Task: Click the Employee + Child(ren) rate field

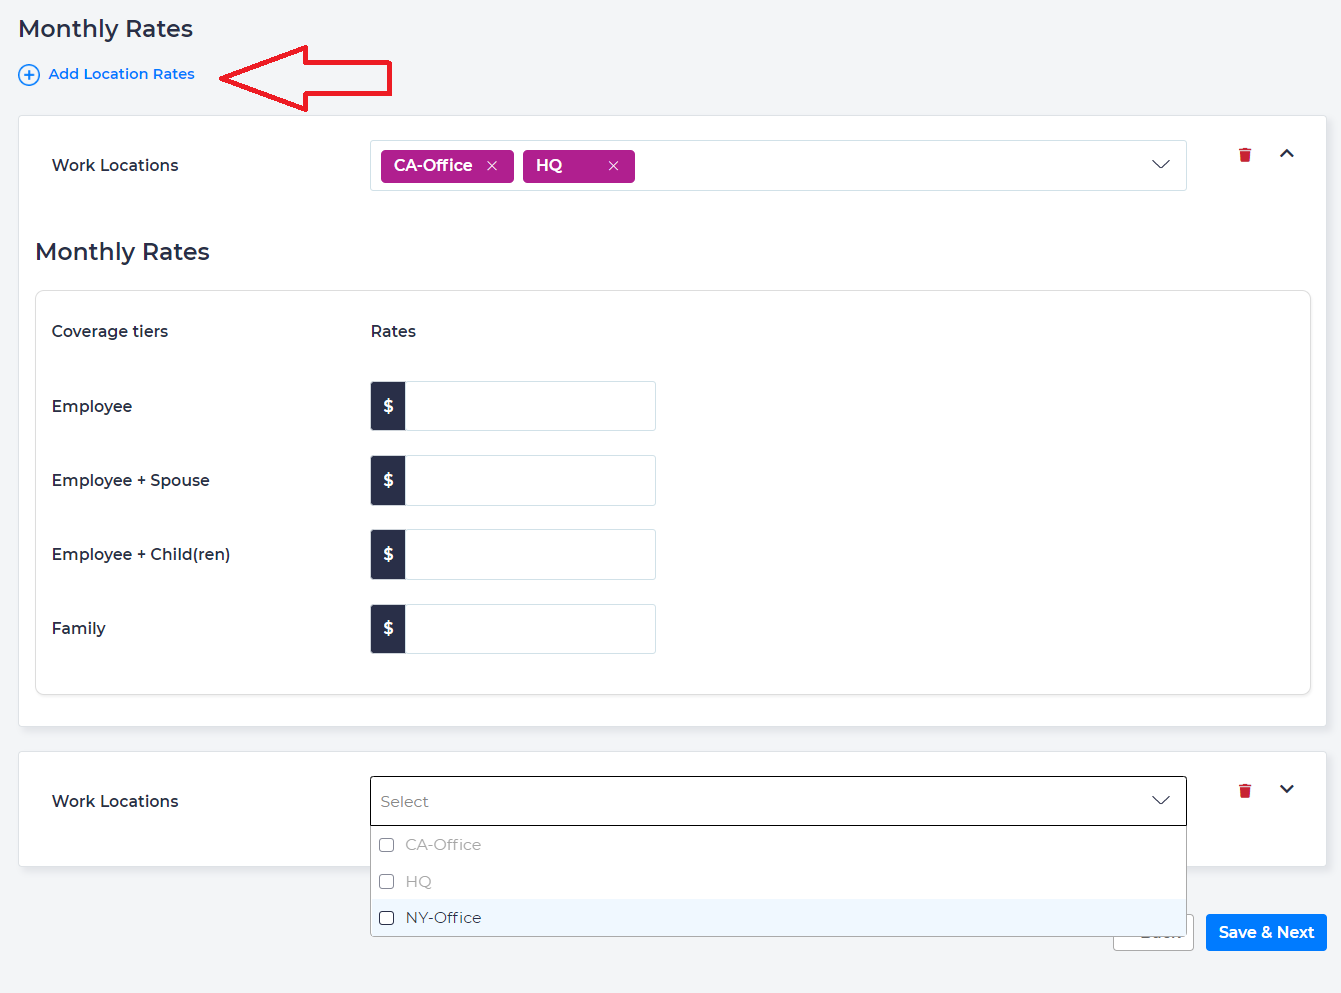Action: tap(529, 554)
